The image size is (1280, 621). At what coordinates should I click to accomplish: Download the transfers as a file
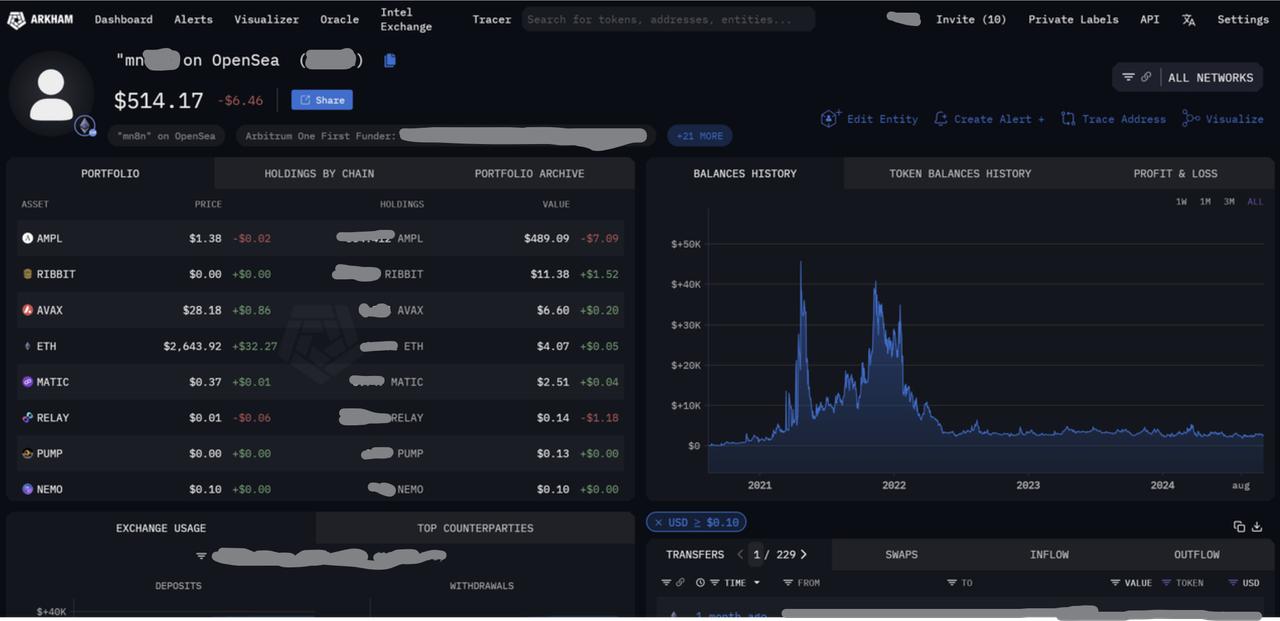point(1258,526)
